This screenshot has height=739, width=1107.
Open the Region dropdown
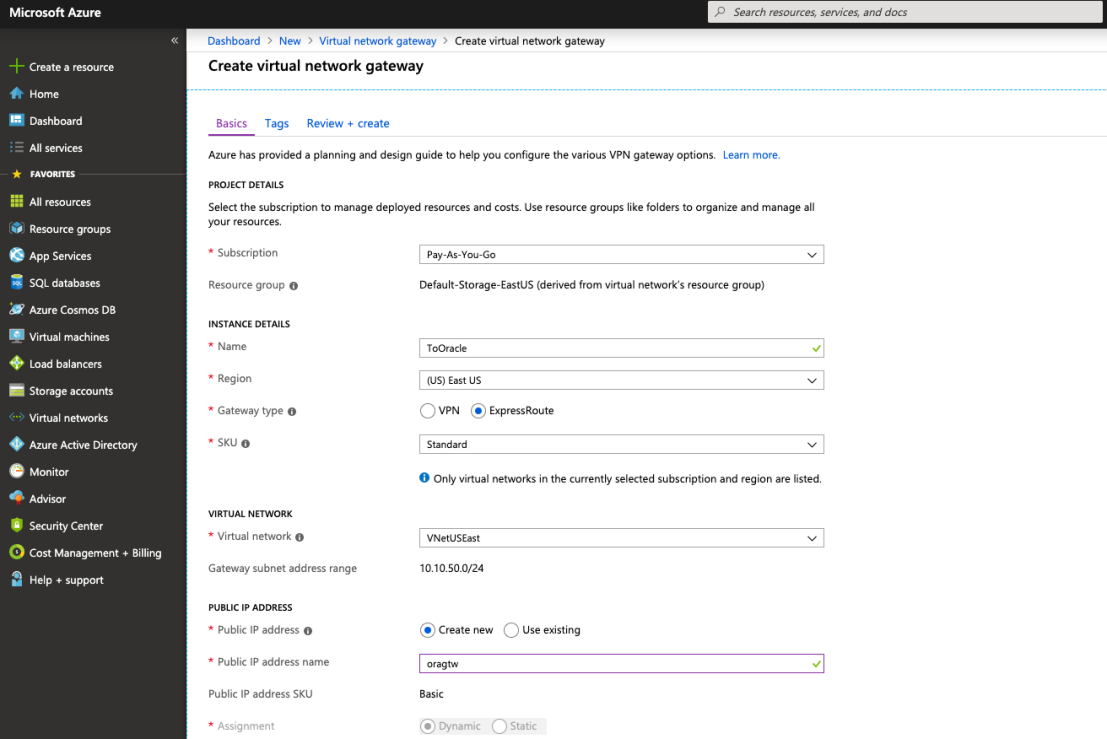(620, 380)
